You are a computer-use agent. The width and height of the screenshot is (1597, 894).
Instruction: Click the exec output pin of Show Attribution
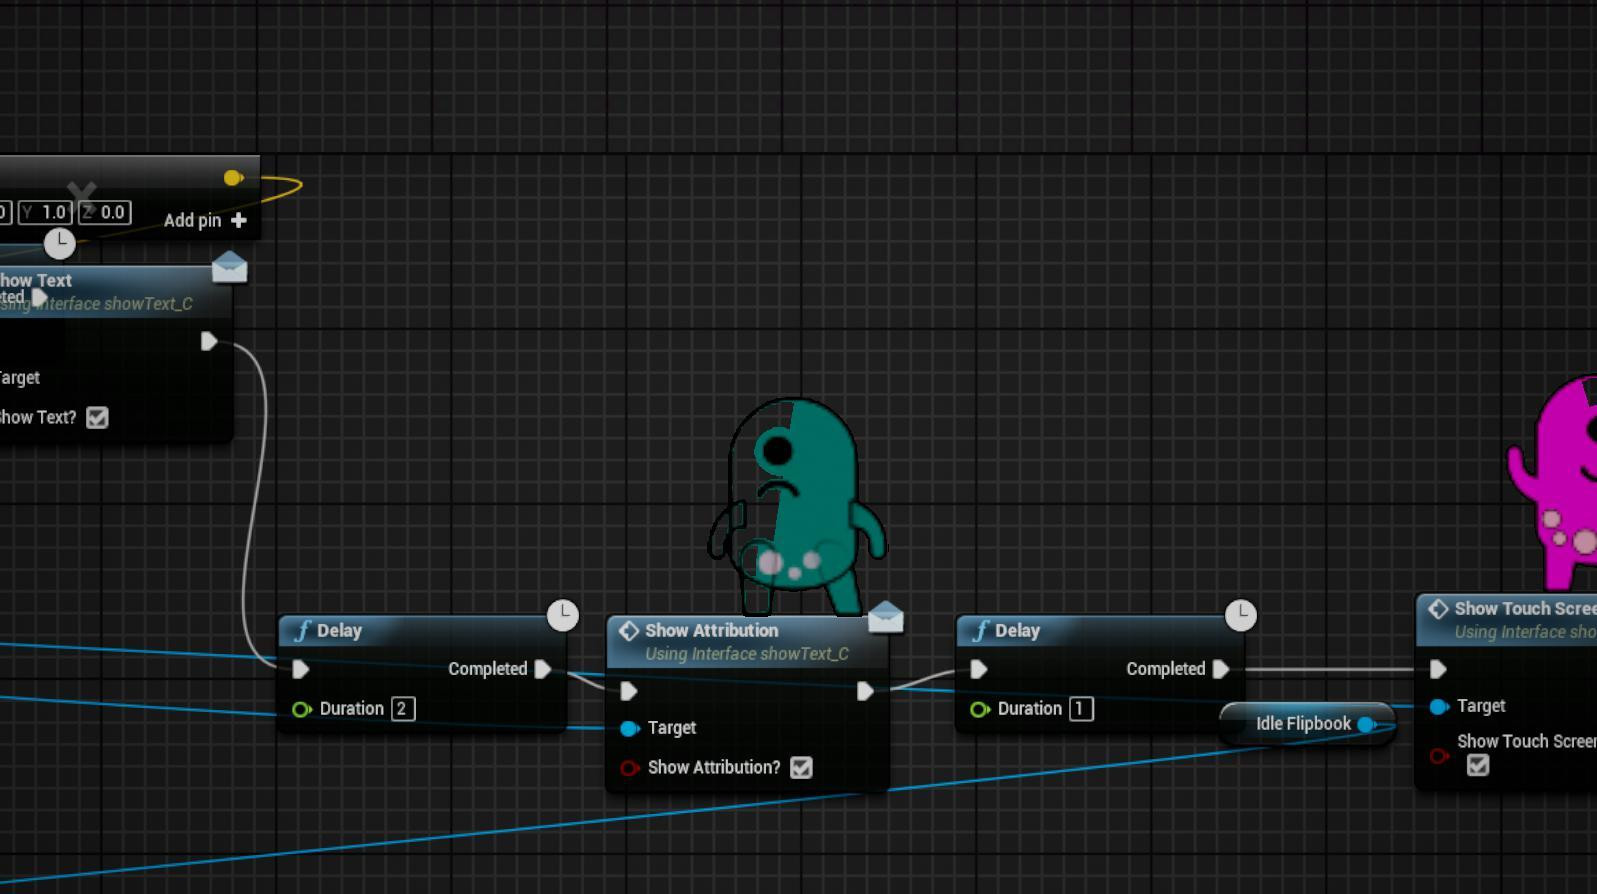click(x=866, y=691)
